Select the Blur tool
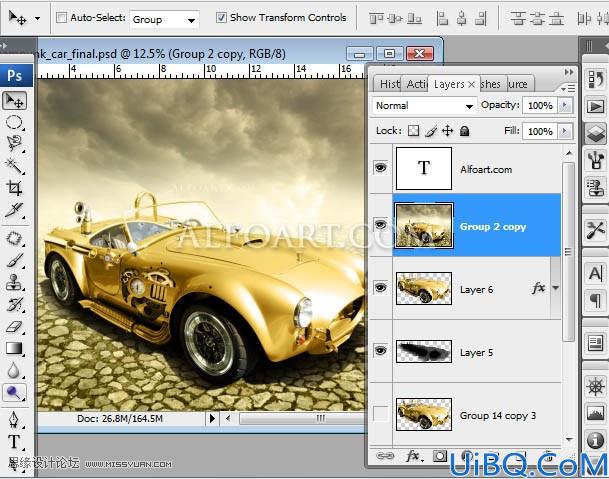The image size is (609, 479). click(x=15, y=371)
